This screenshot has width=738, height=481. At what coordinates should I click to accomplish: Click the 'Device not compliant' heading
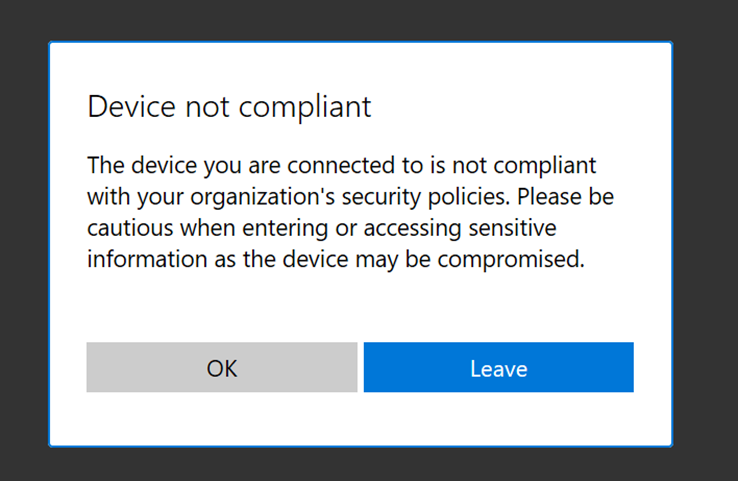coord(229,107)
